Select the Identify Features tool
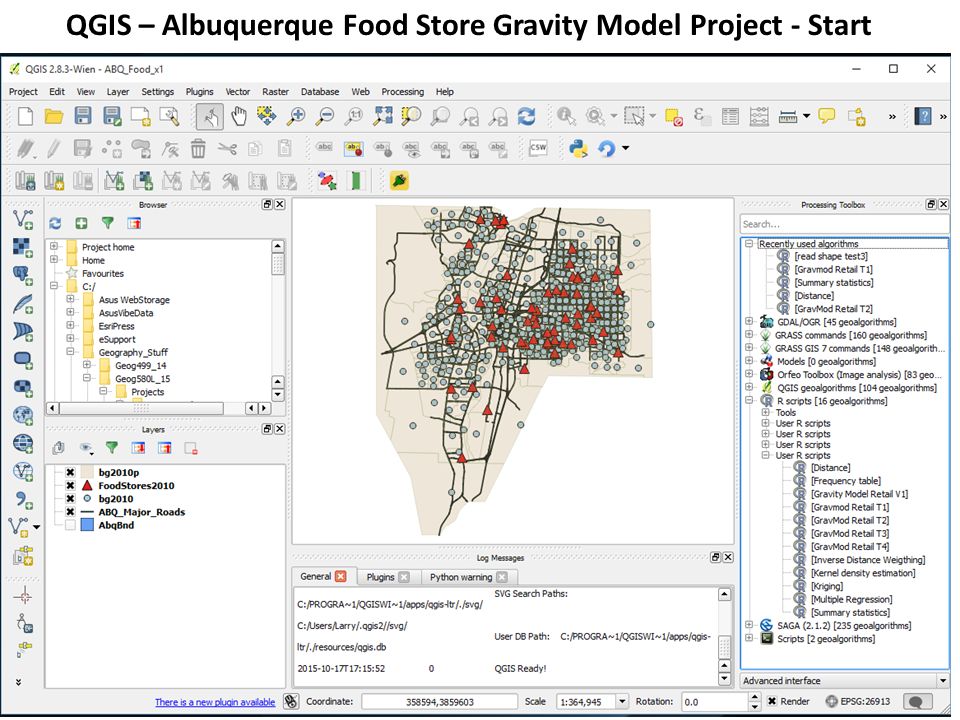Image resolution: width=960 pixels, height=720 pixels. tap(566, 116)
